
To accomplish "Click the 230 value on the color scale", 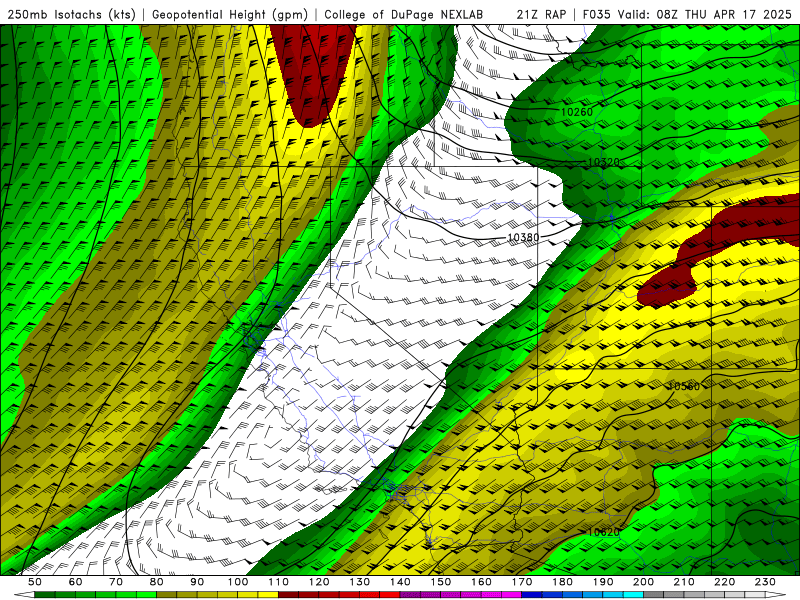I will point(765,582).
